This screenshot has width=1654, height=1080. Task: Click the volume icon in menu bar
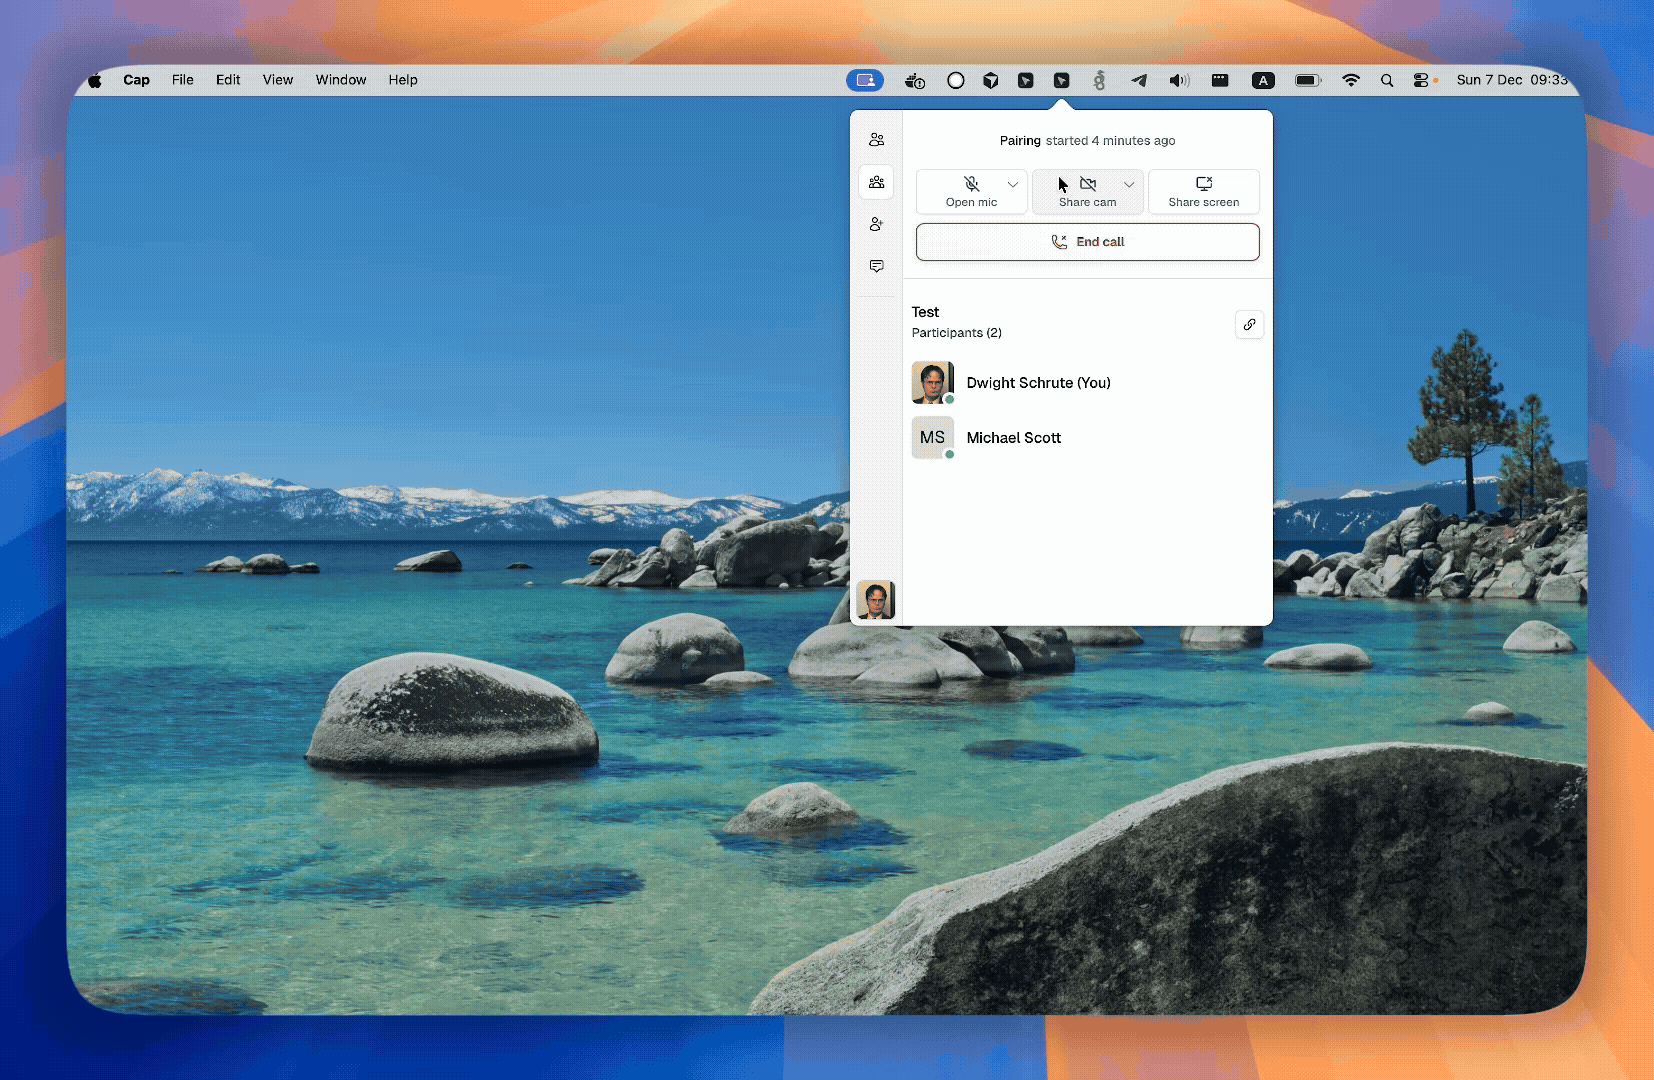click(x=1179, y=81)
